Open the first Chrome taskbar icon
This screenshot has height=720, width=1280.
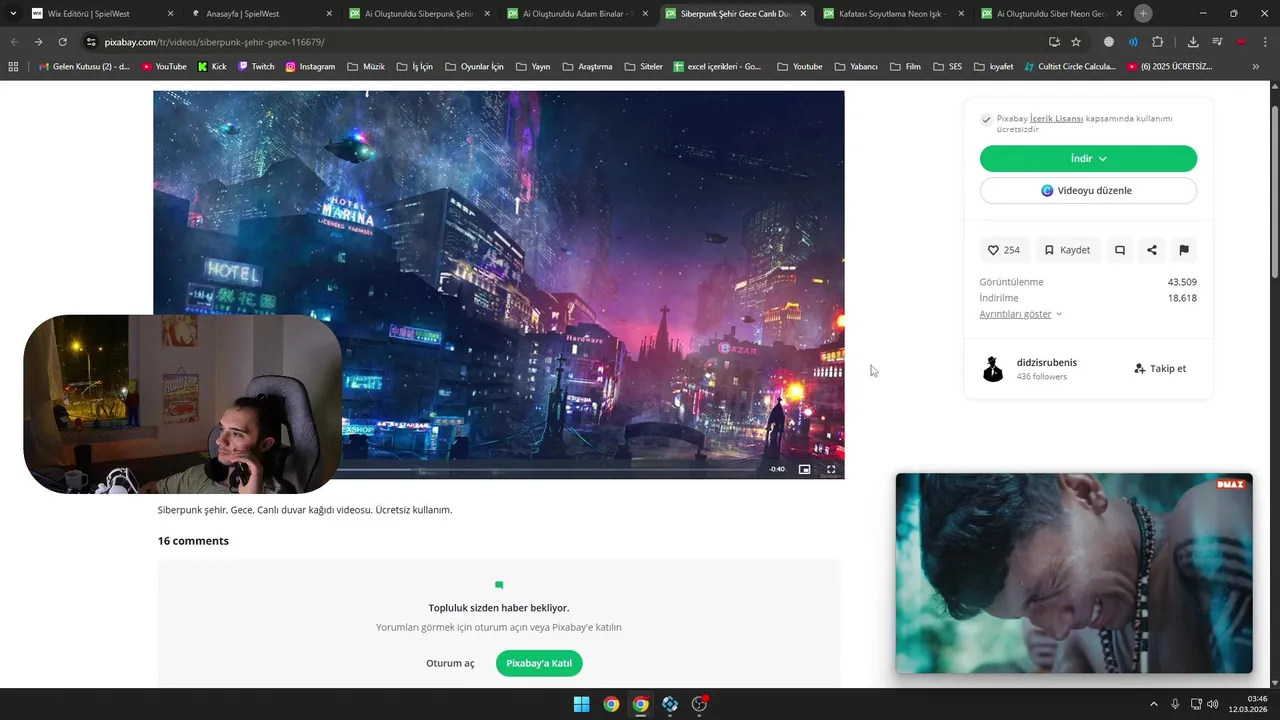[x=611, y=704]
